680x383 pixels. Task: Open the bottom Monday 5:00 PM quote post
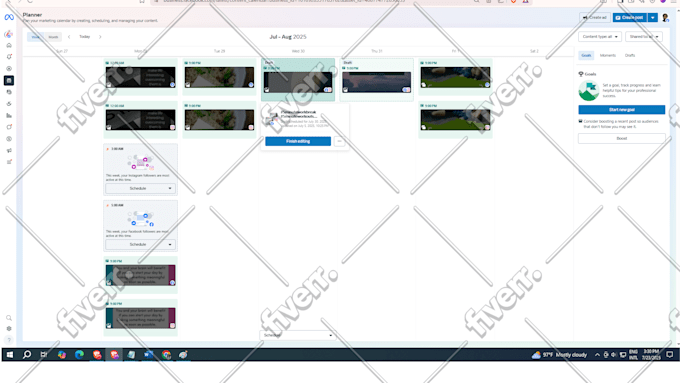pos(141,318)
